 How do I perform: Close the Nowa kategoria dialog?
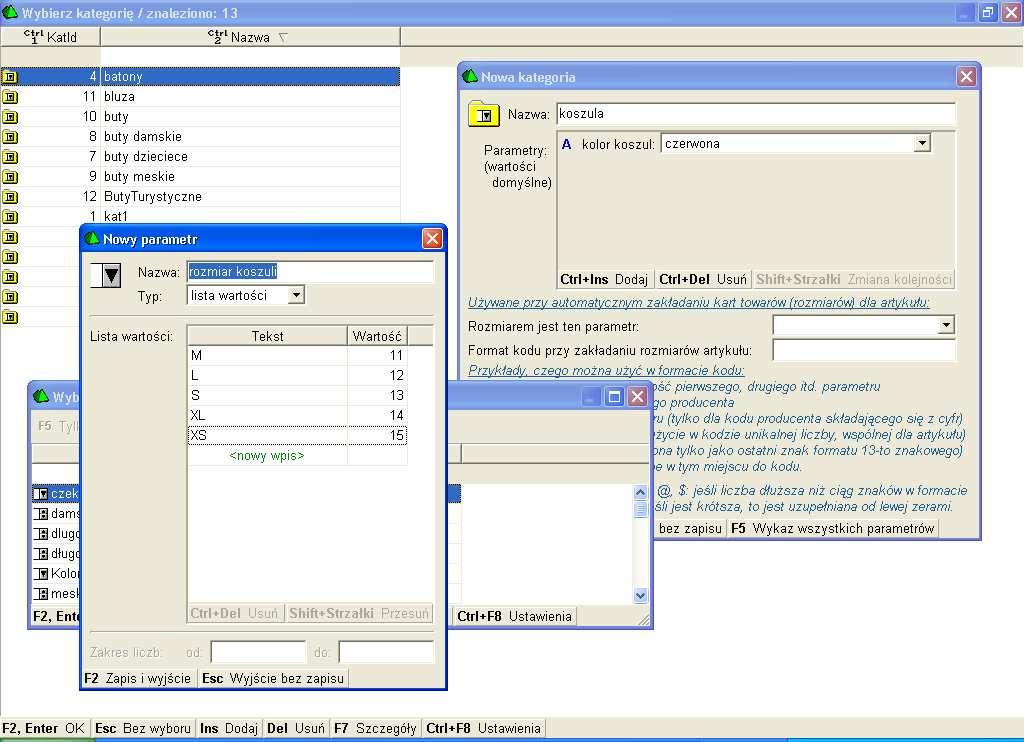click(967, 77)
